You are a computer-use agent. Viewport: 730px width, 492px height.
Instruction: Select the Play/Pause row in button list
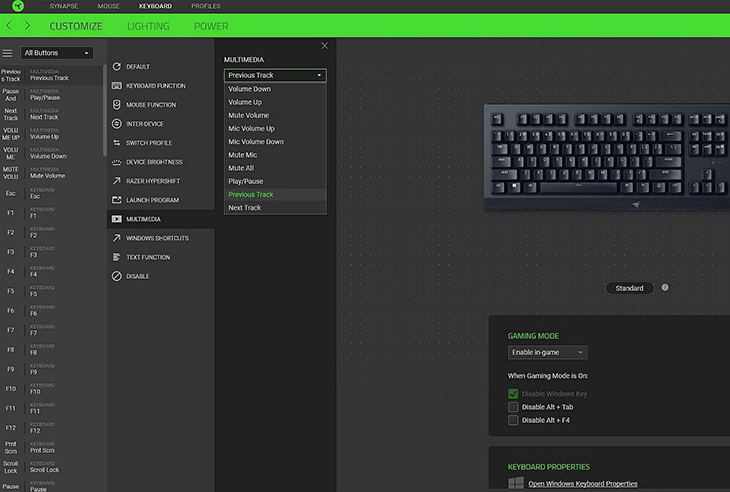[x=51, y=94]
